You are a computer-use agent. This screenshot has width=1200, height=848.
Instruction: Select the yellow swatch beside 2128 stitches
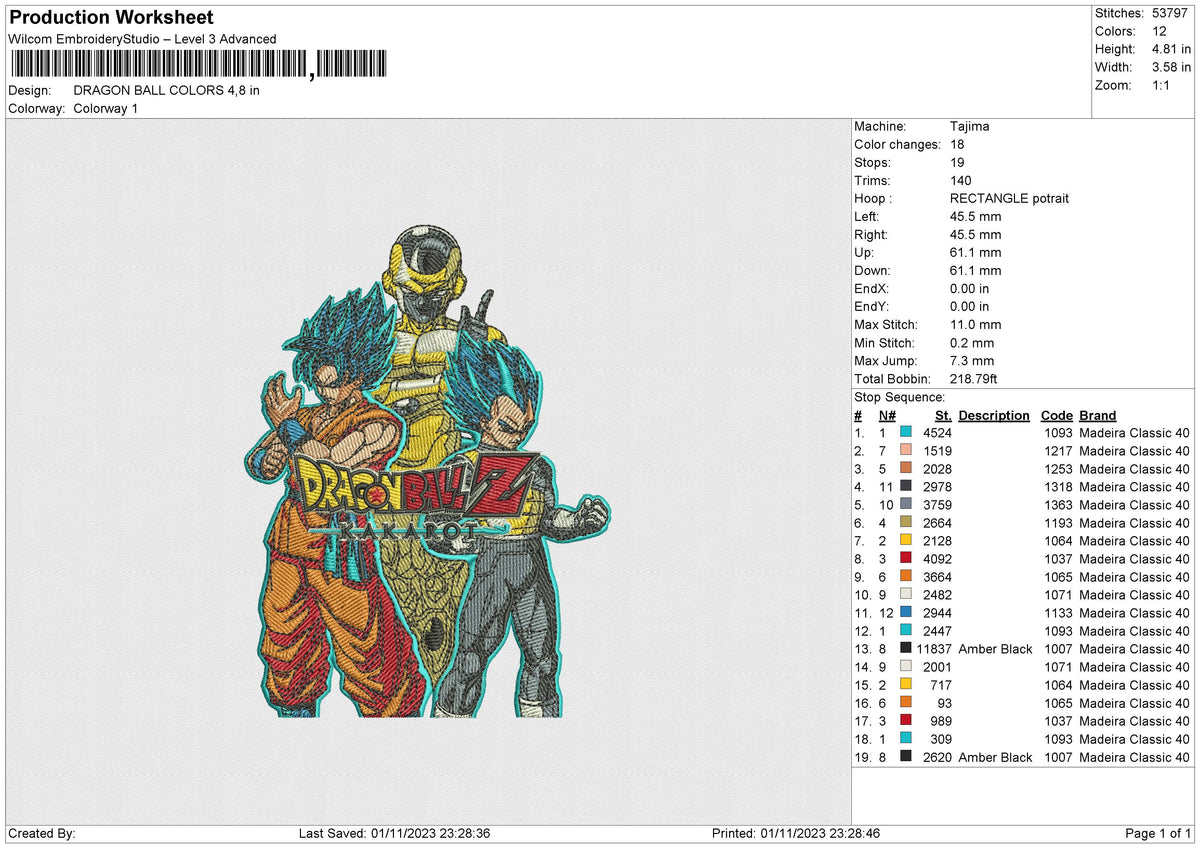pyautogui.click(x=906, y=541)
